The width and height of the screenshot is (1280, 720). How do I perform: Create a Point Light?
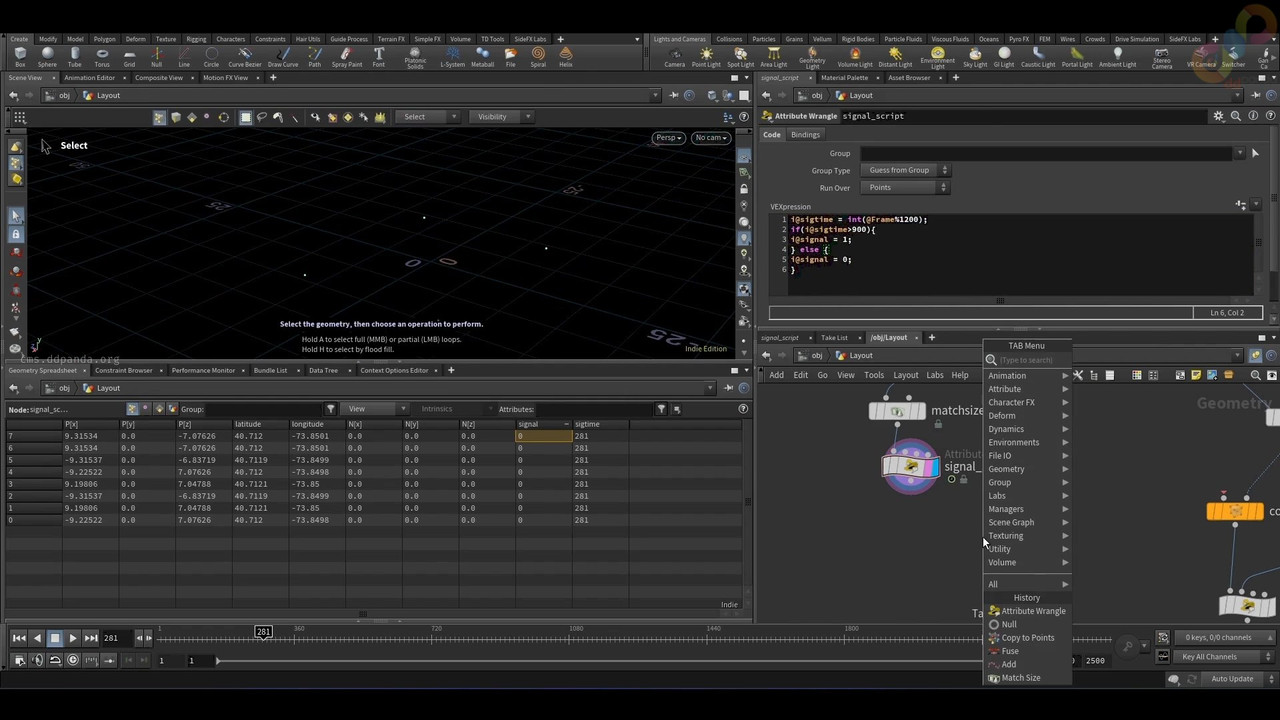point(706,57)
